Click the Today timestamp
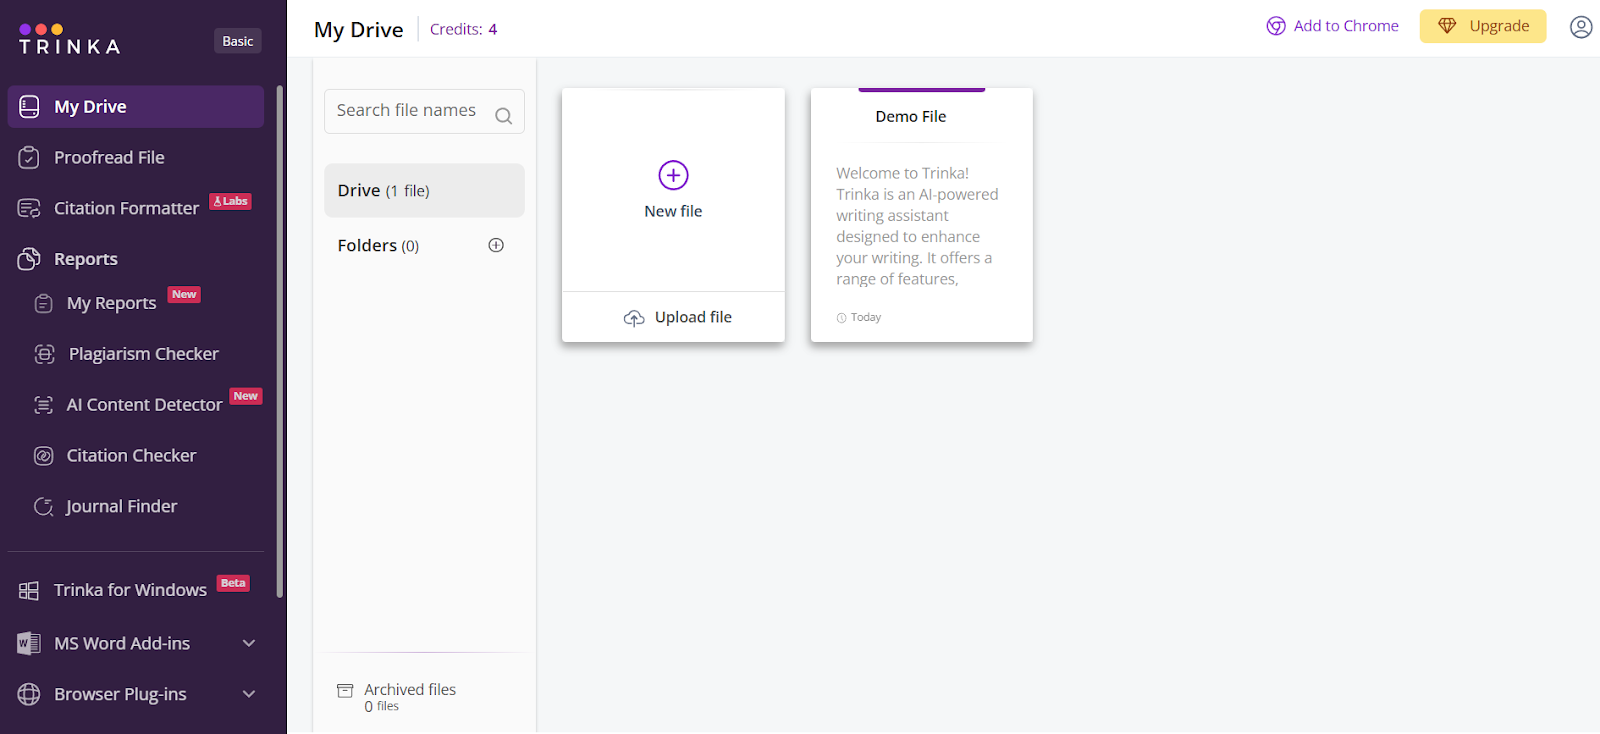The image size is (1600, 734). tap(866, 318)
